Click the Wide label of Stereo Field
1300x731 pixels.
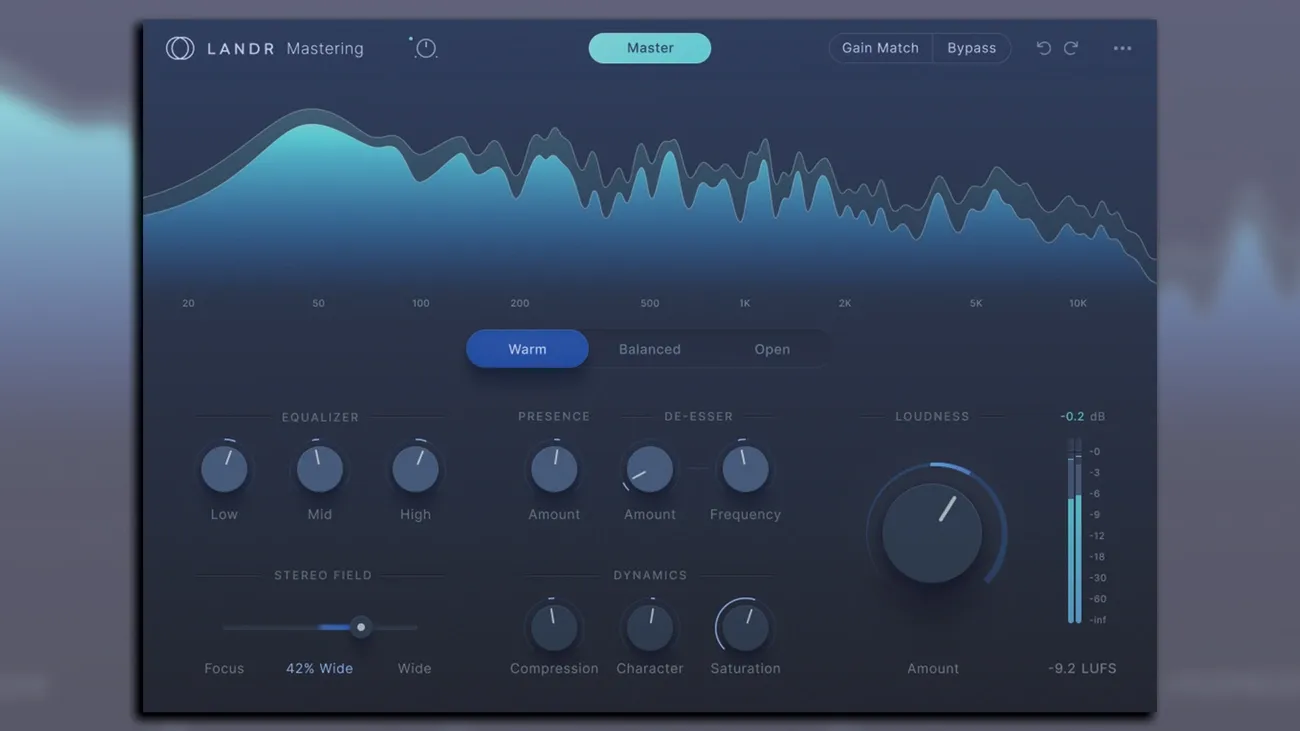pos(414,668)
